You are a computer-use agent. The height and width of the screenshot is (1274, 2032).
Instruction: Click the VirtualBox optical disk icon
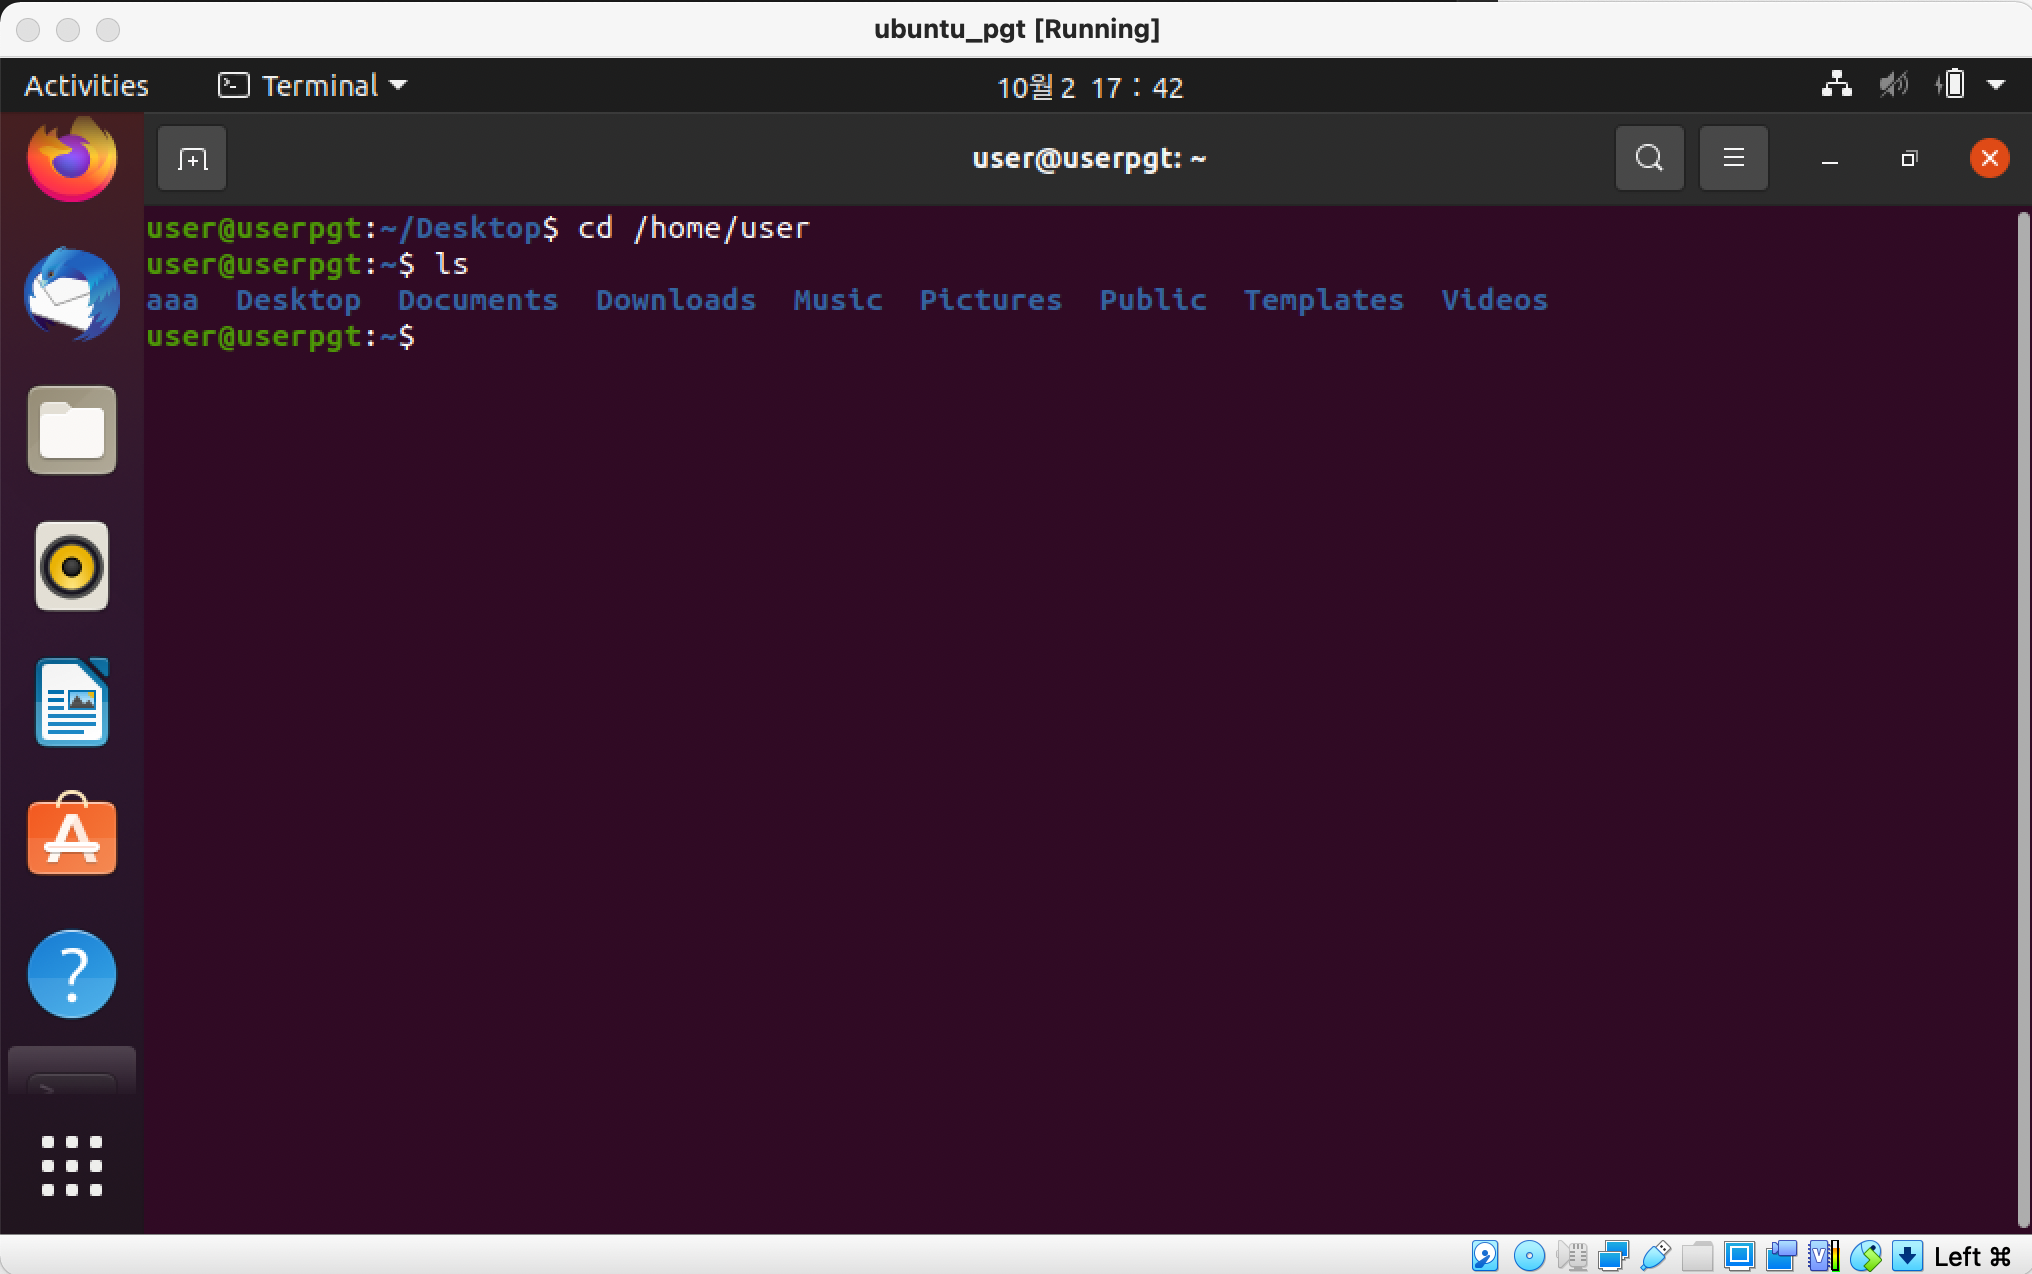[1529, 1256]
